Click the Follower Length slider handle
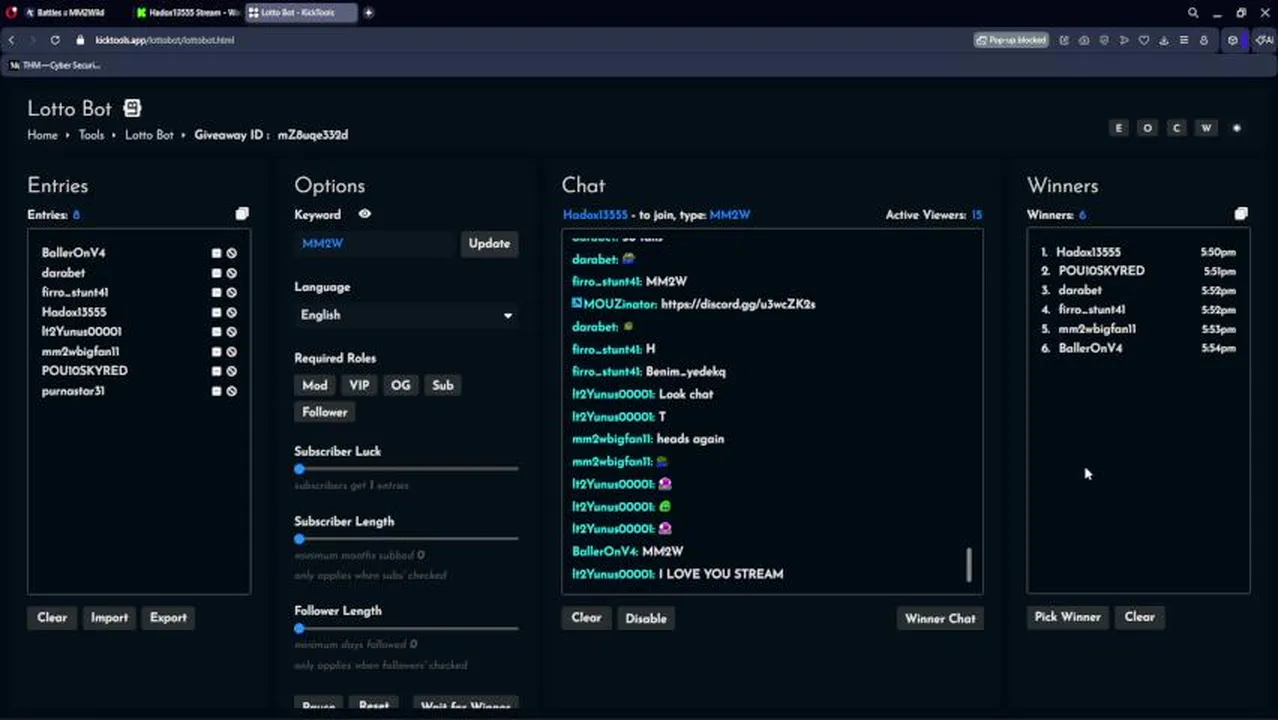The height and width of the screenshot is (720, 1278). pos(299,628)
